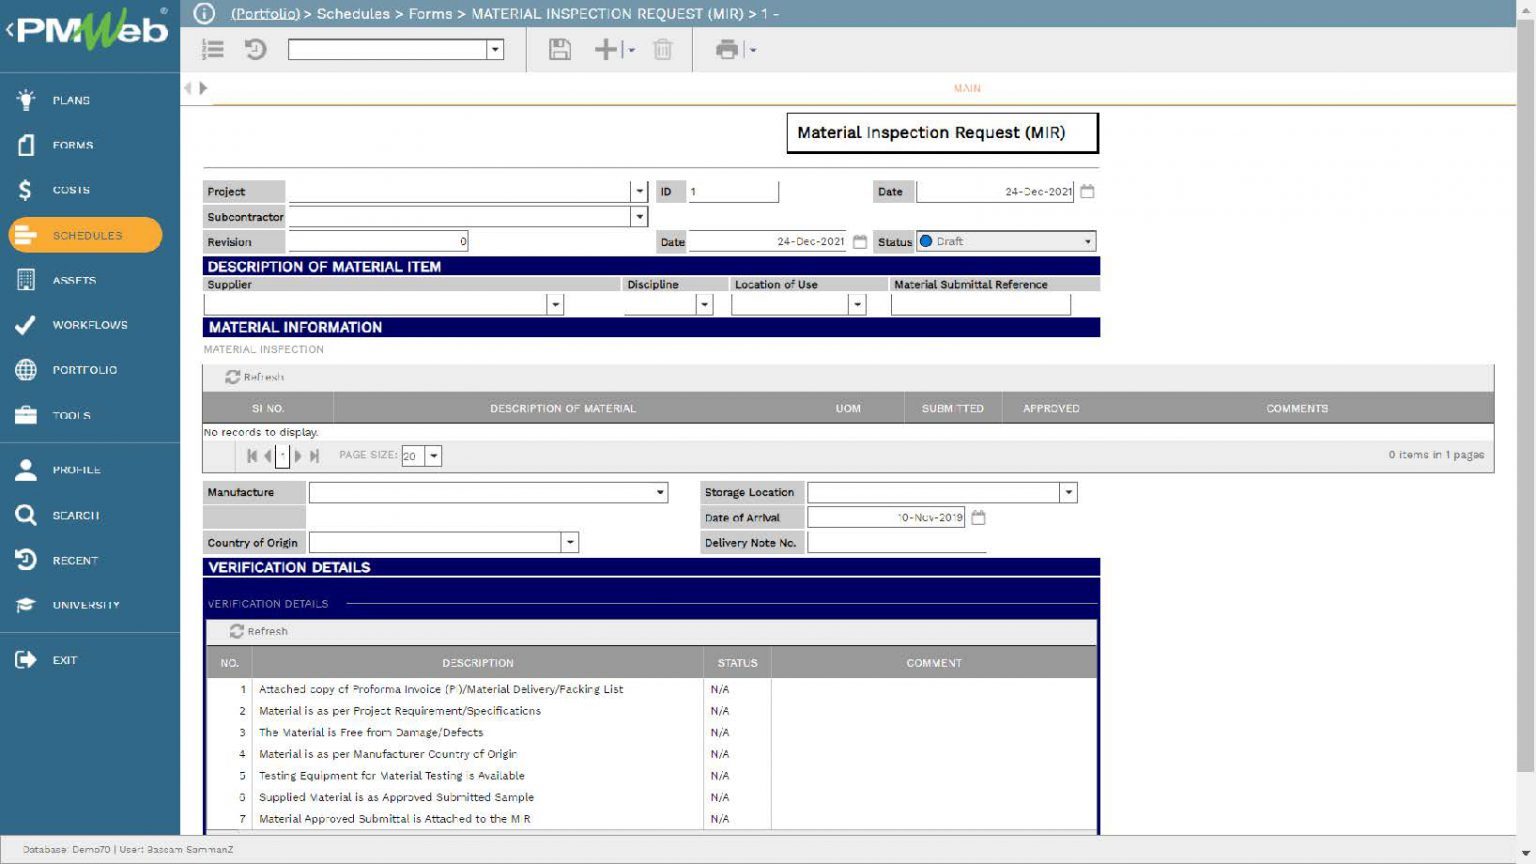Click the blue Draft status circle
The height and width of the screenshot is (864, 1536).
929,241
